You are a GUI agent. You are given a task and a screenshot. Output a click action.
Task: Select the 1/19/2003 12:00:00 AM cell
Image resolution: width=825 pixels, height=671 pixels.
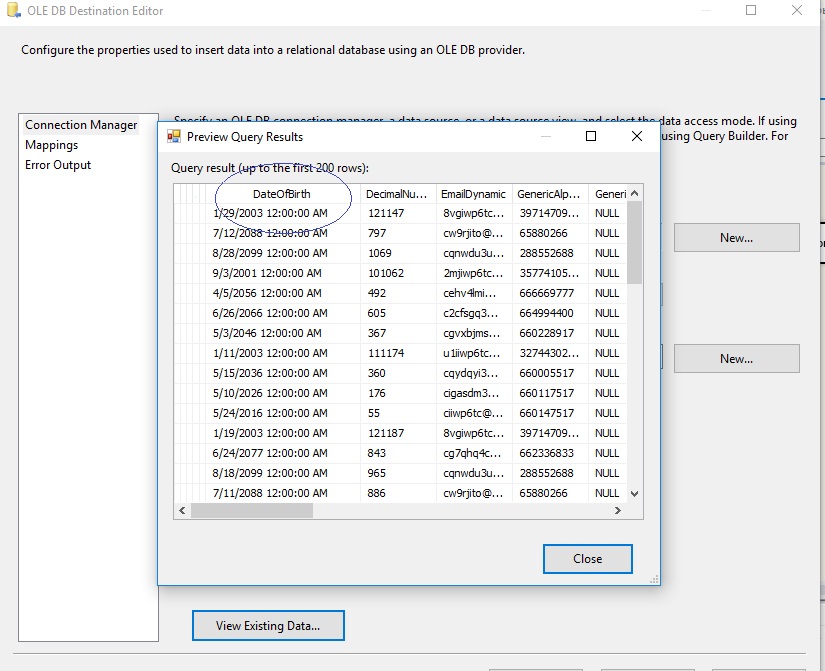(283, 433)
